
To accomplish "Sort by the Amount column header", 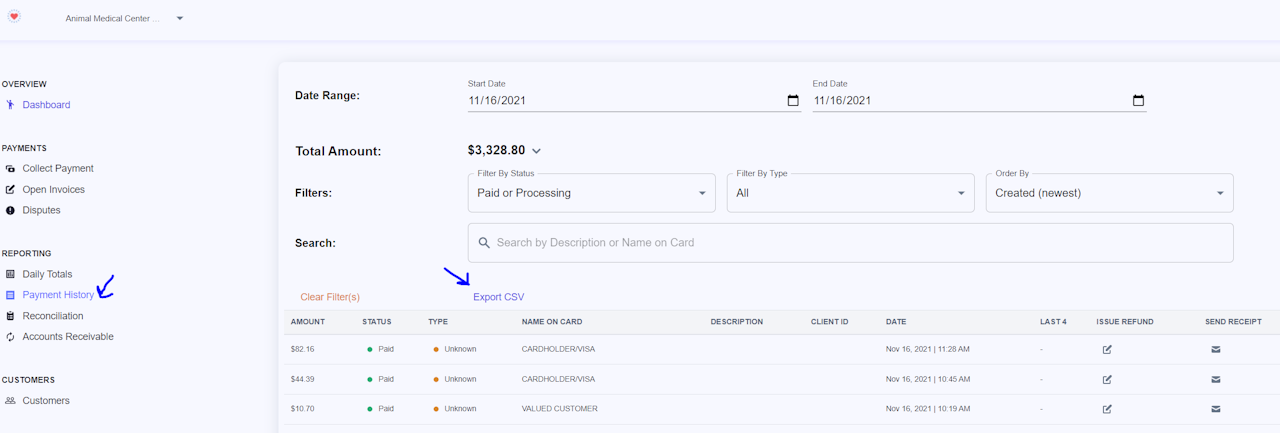I will coord(308,322).
